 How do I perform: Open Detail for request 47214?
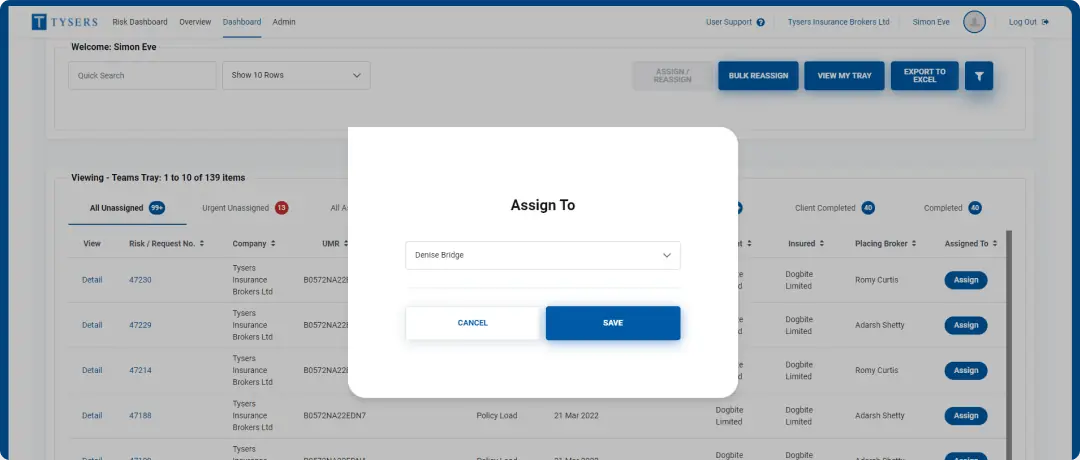pyautogui.click(x=92, y=370)
